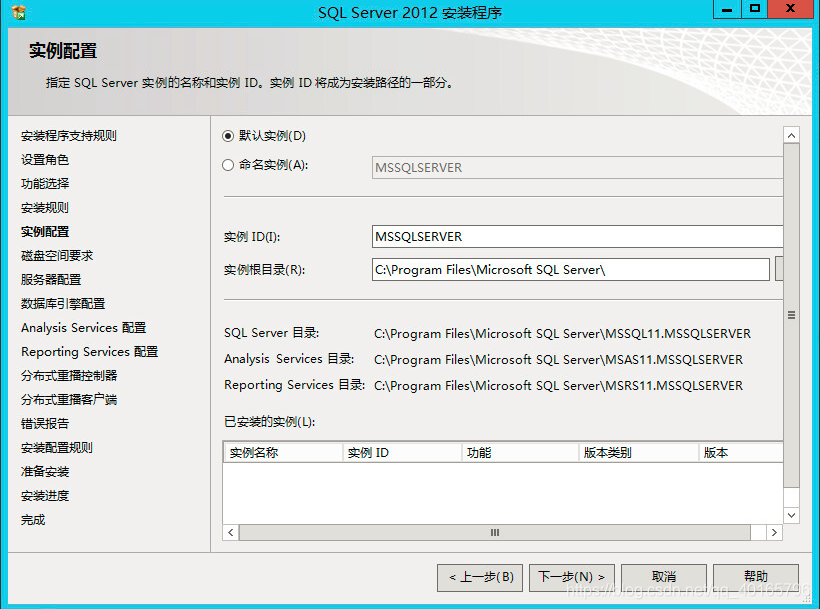Click the horizontal scrollbar left arrow
The height and width of the screenshot is (609, 820).
(x=231, y=533)
